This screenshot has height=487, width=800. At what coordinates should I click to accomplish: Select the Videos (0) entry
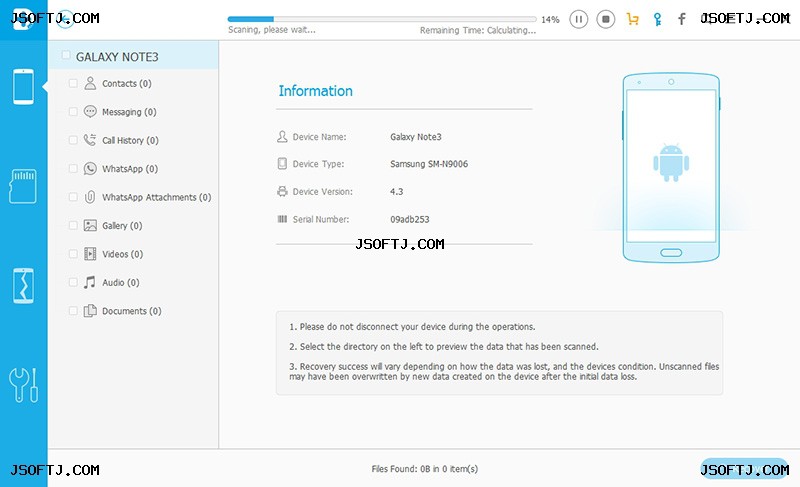(122, 254)
